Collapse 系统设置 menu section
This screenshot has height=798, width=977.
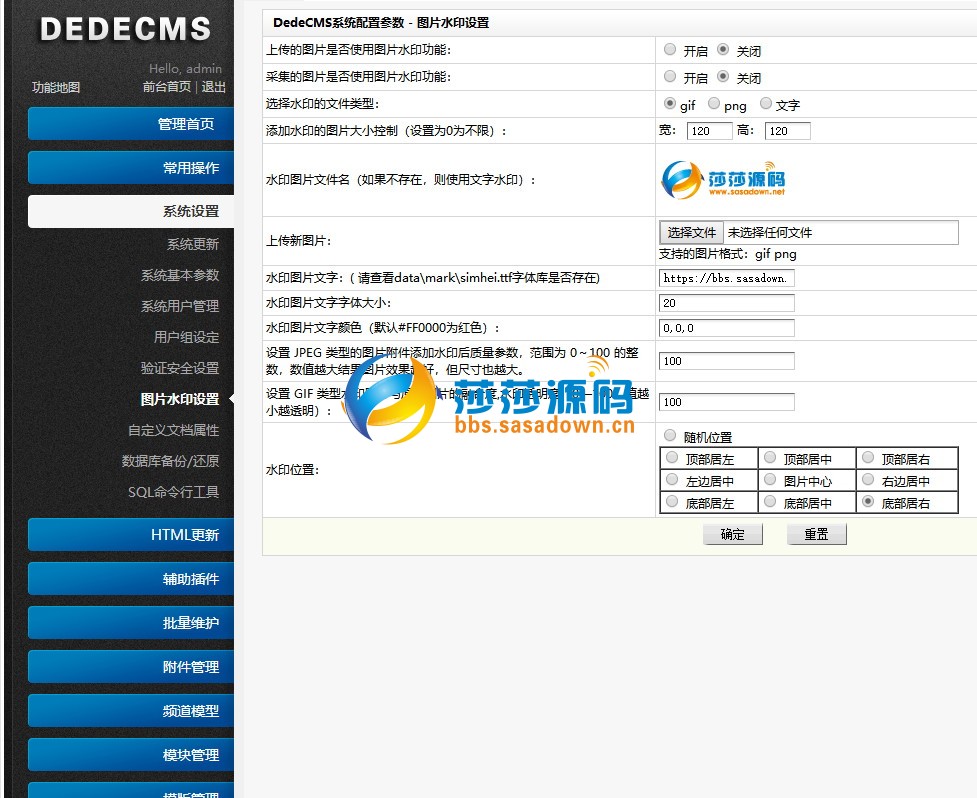(131, 211)
